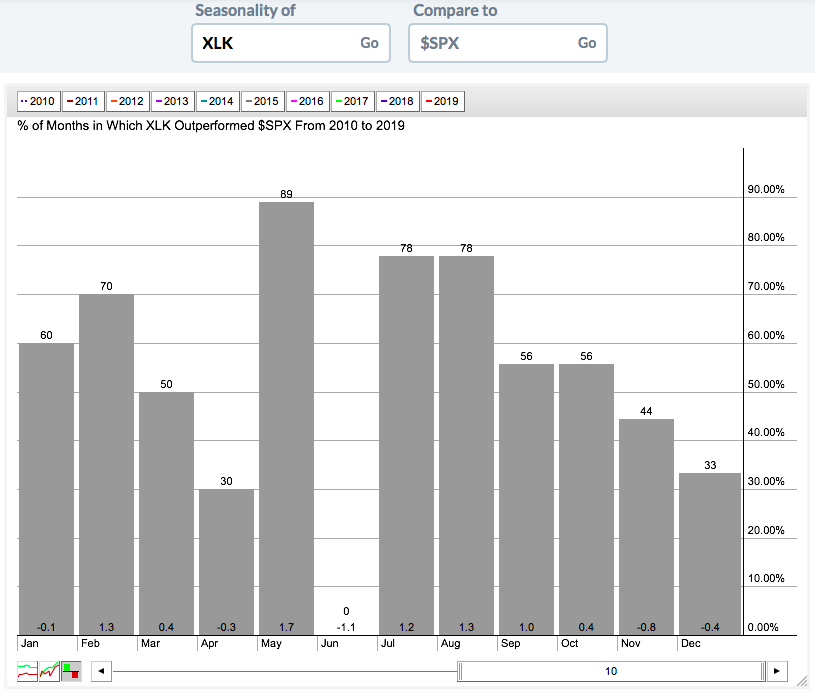
Task: Switch to same-scale line chart icon
Action: 49,671
